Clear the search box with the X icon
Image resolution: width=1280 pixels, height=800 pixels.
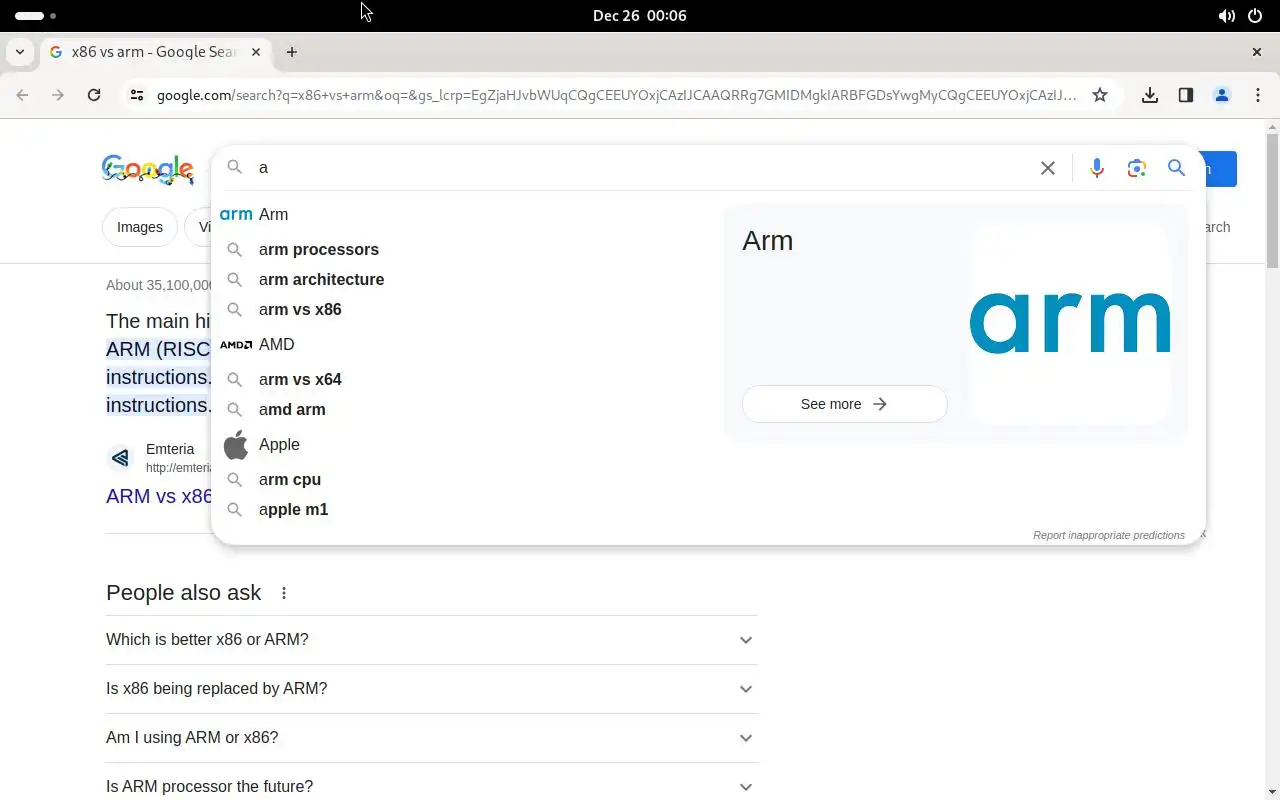coord(1047,168)
